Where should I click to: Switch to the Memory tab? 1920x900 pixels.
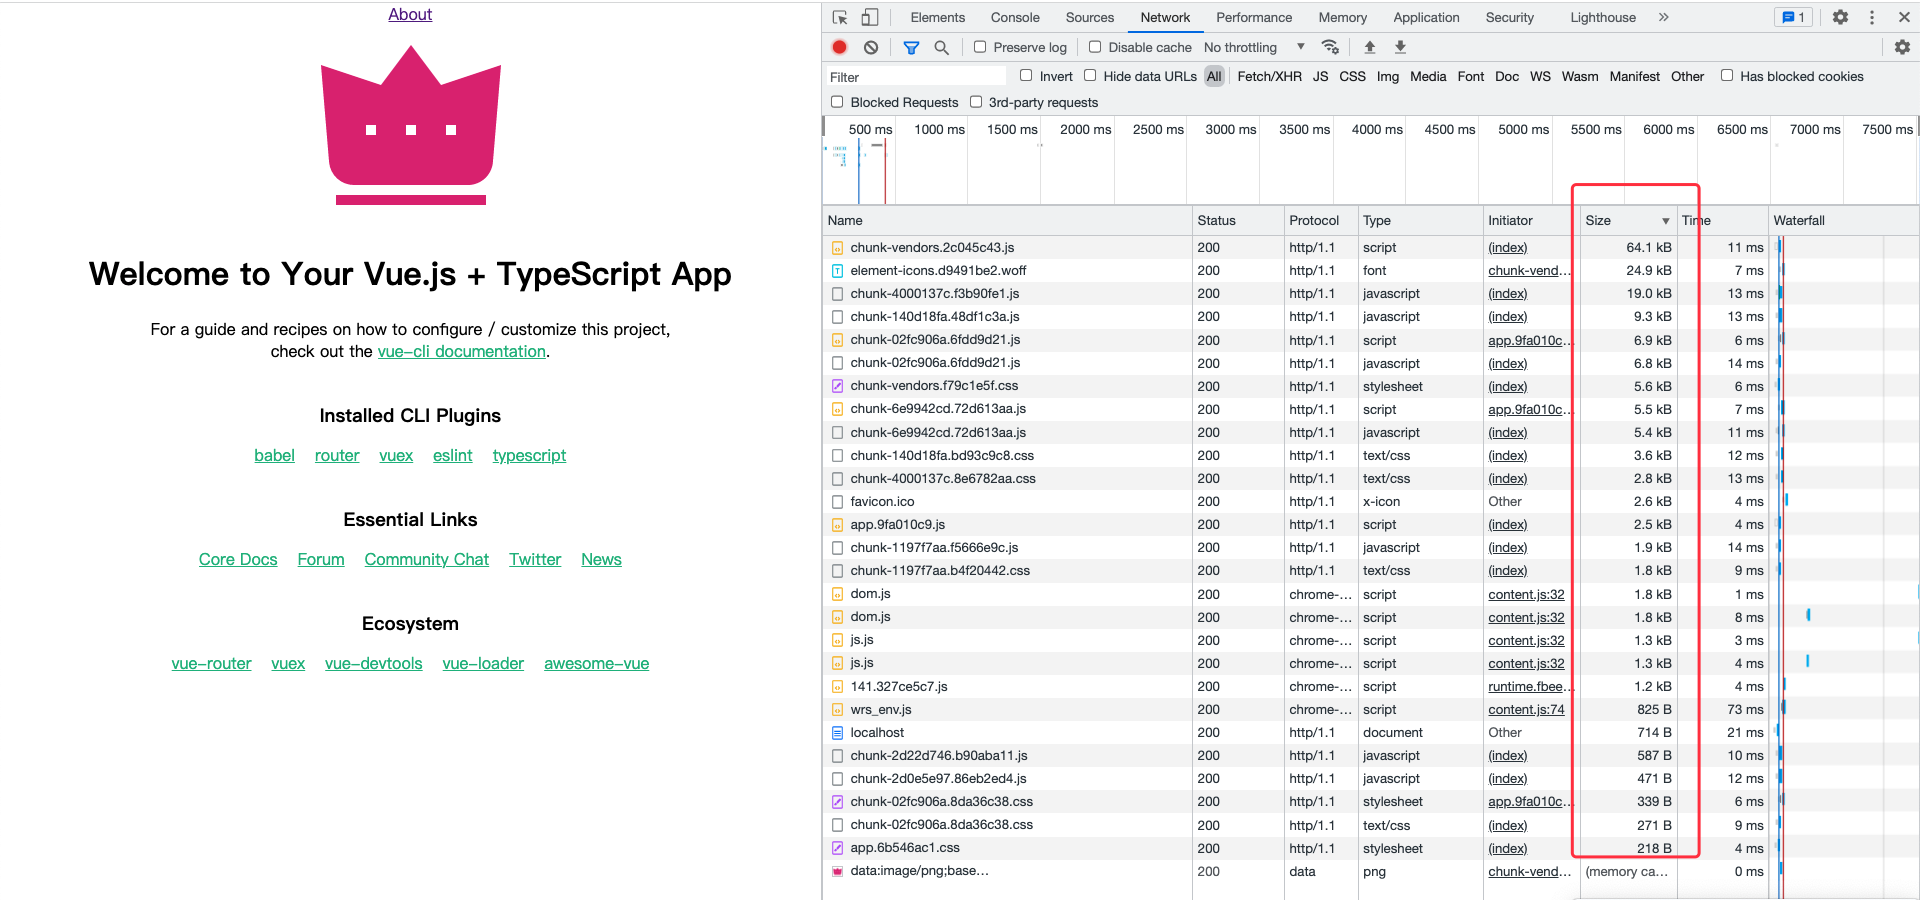[1343, 17]
